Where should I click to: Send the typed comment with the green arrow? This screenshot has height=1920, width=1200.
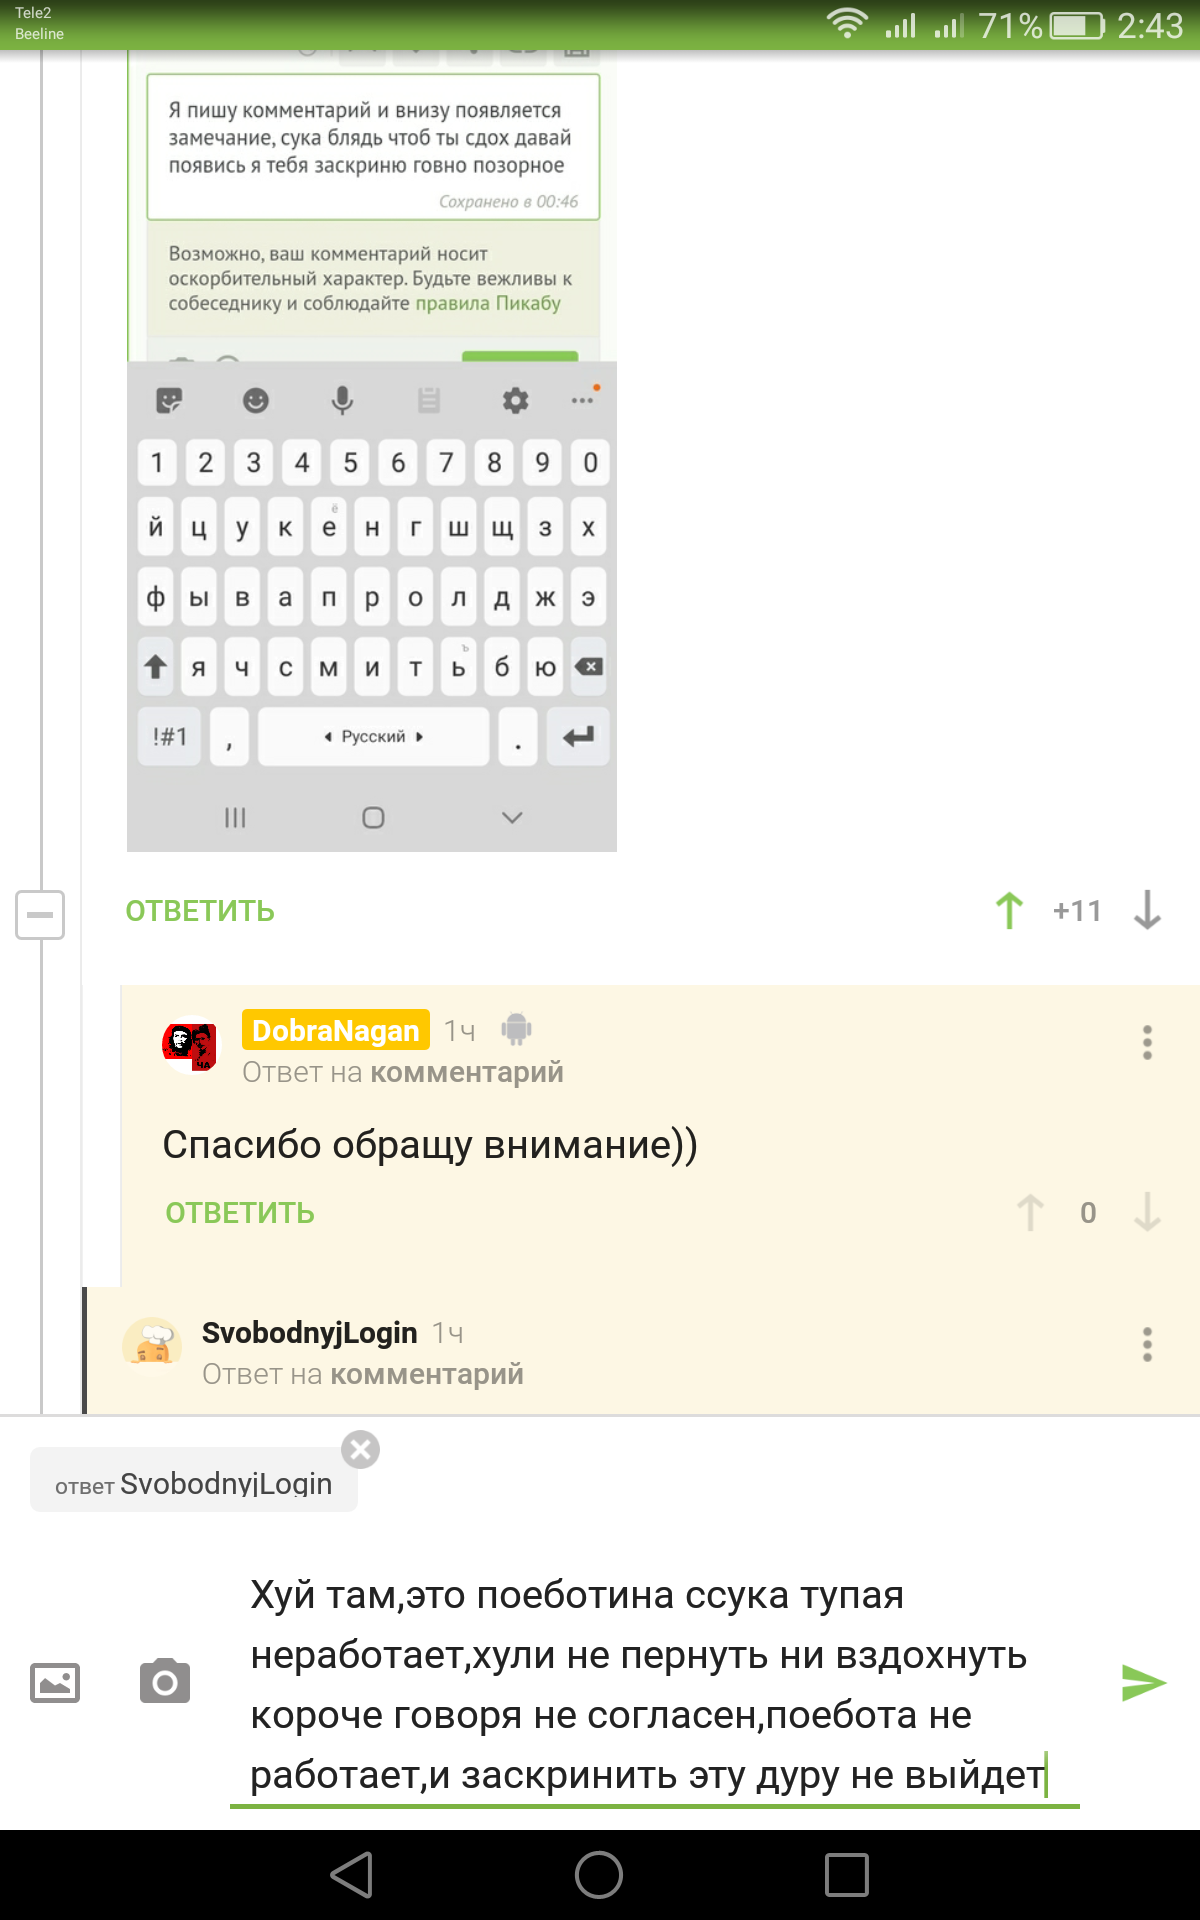pyautogui.click(x=1143, y=1683)
